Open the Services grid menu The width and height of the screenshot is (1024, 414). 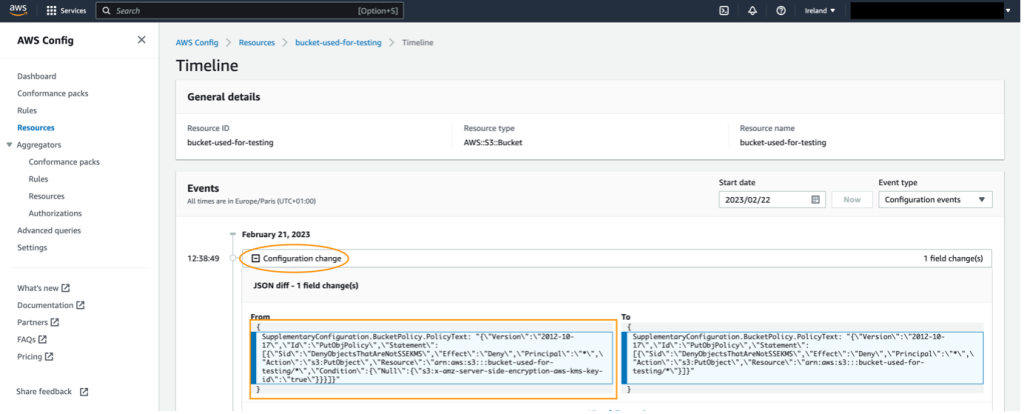coord(52,11)
